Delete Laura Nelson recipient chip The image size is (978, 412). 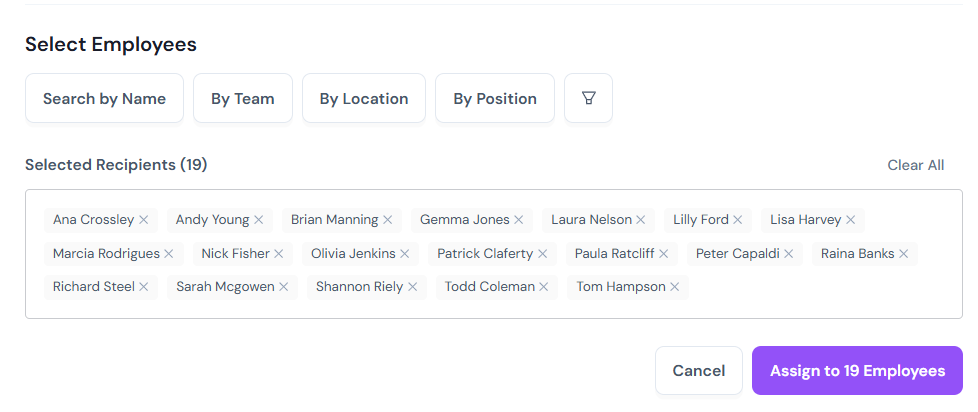[x=641, y=220]
